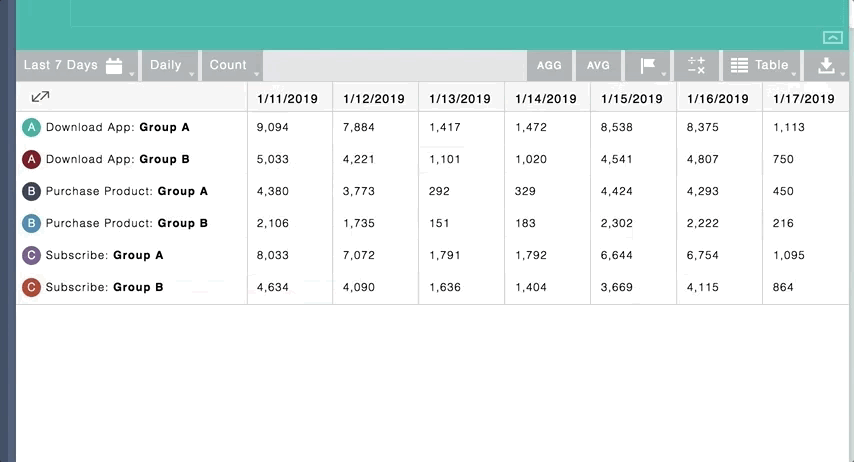
Task: Select the Purchase Product: Group A row label
Action: pos(127,191)
